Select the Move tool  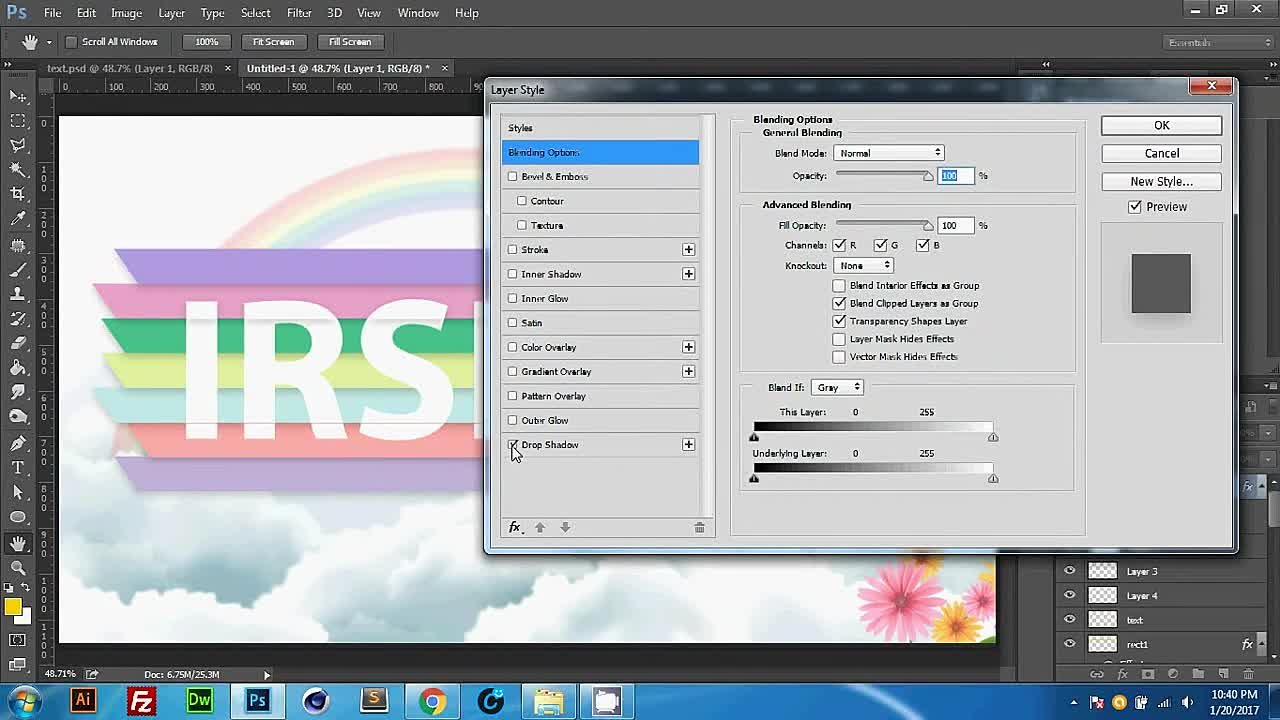click(18, 96)
